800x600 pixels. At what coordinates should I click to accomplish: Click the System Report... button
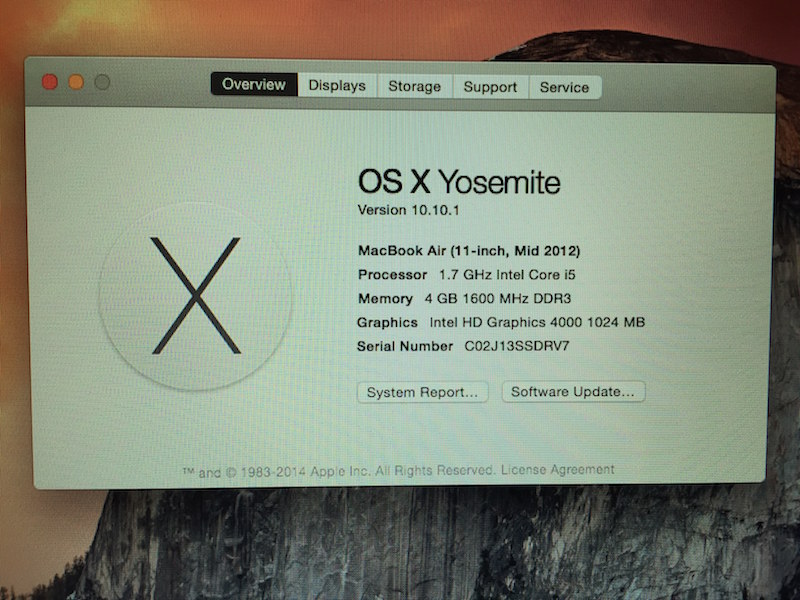coord(422,392)
